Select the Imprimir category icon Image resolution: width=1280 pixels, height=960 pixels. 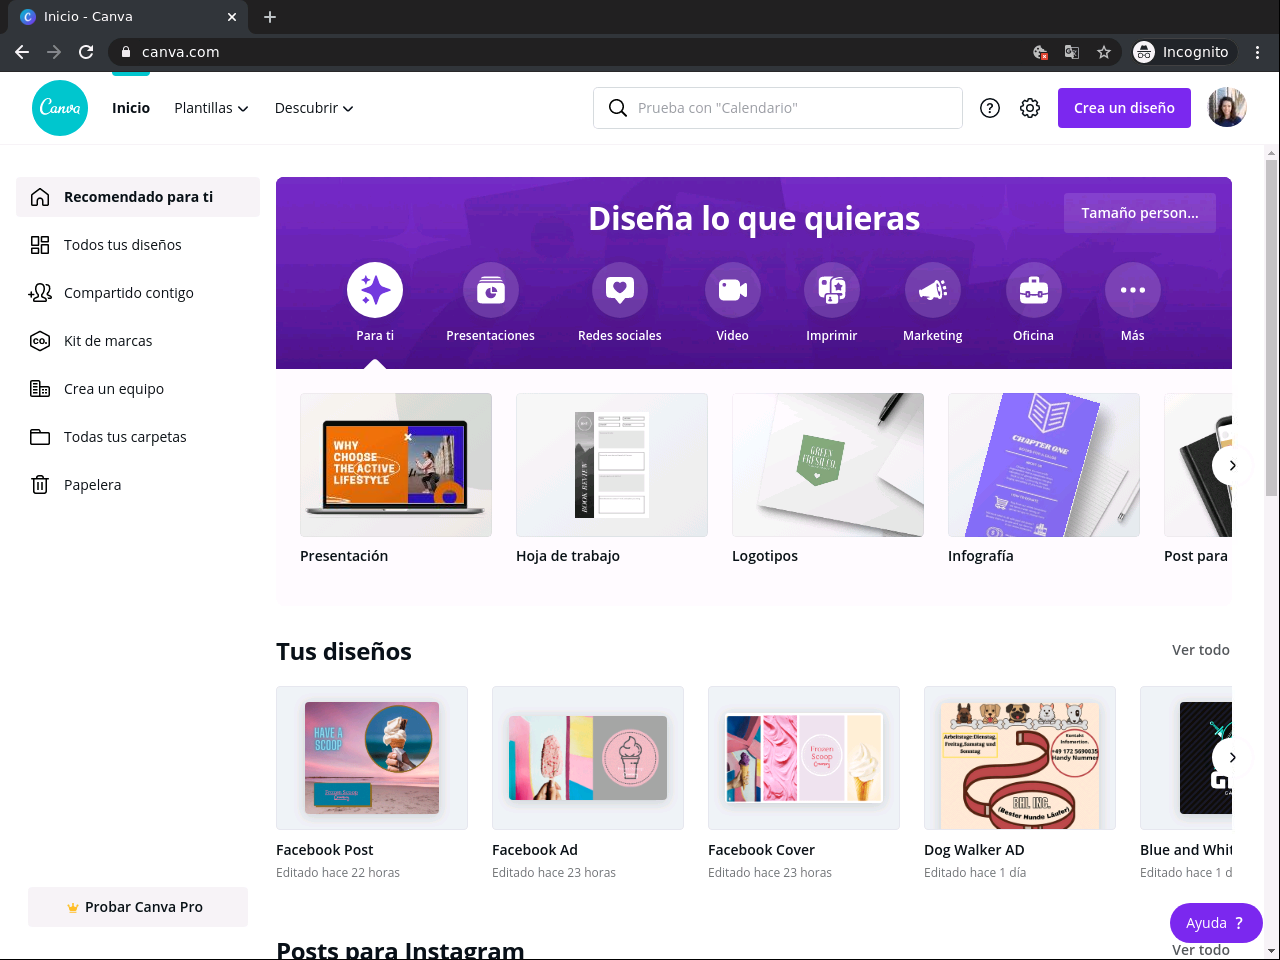tap(832, 290)
